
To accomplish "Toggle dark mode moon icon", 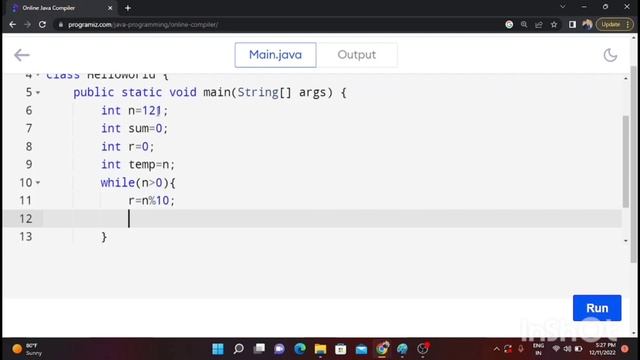I will coord(610,55).
